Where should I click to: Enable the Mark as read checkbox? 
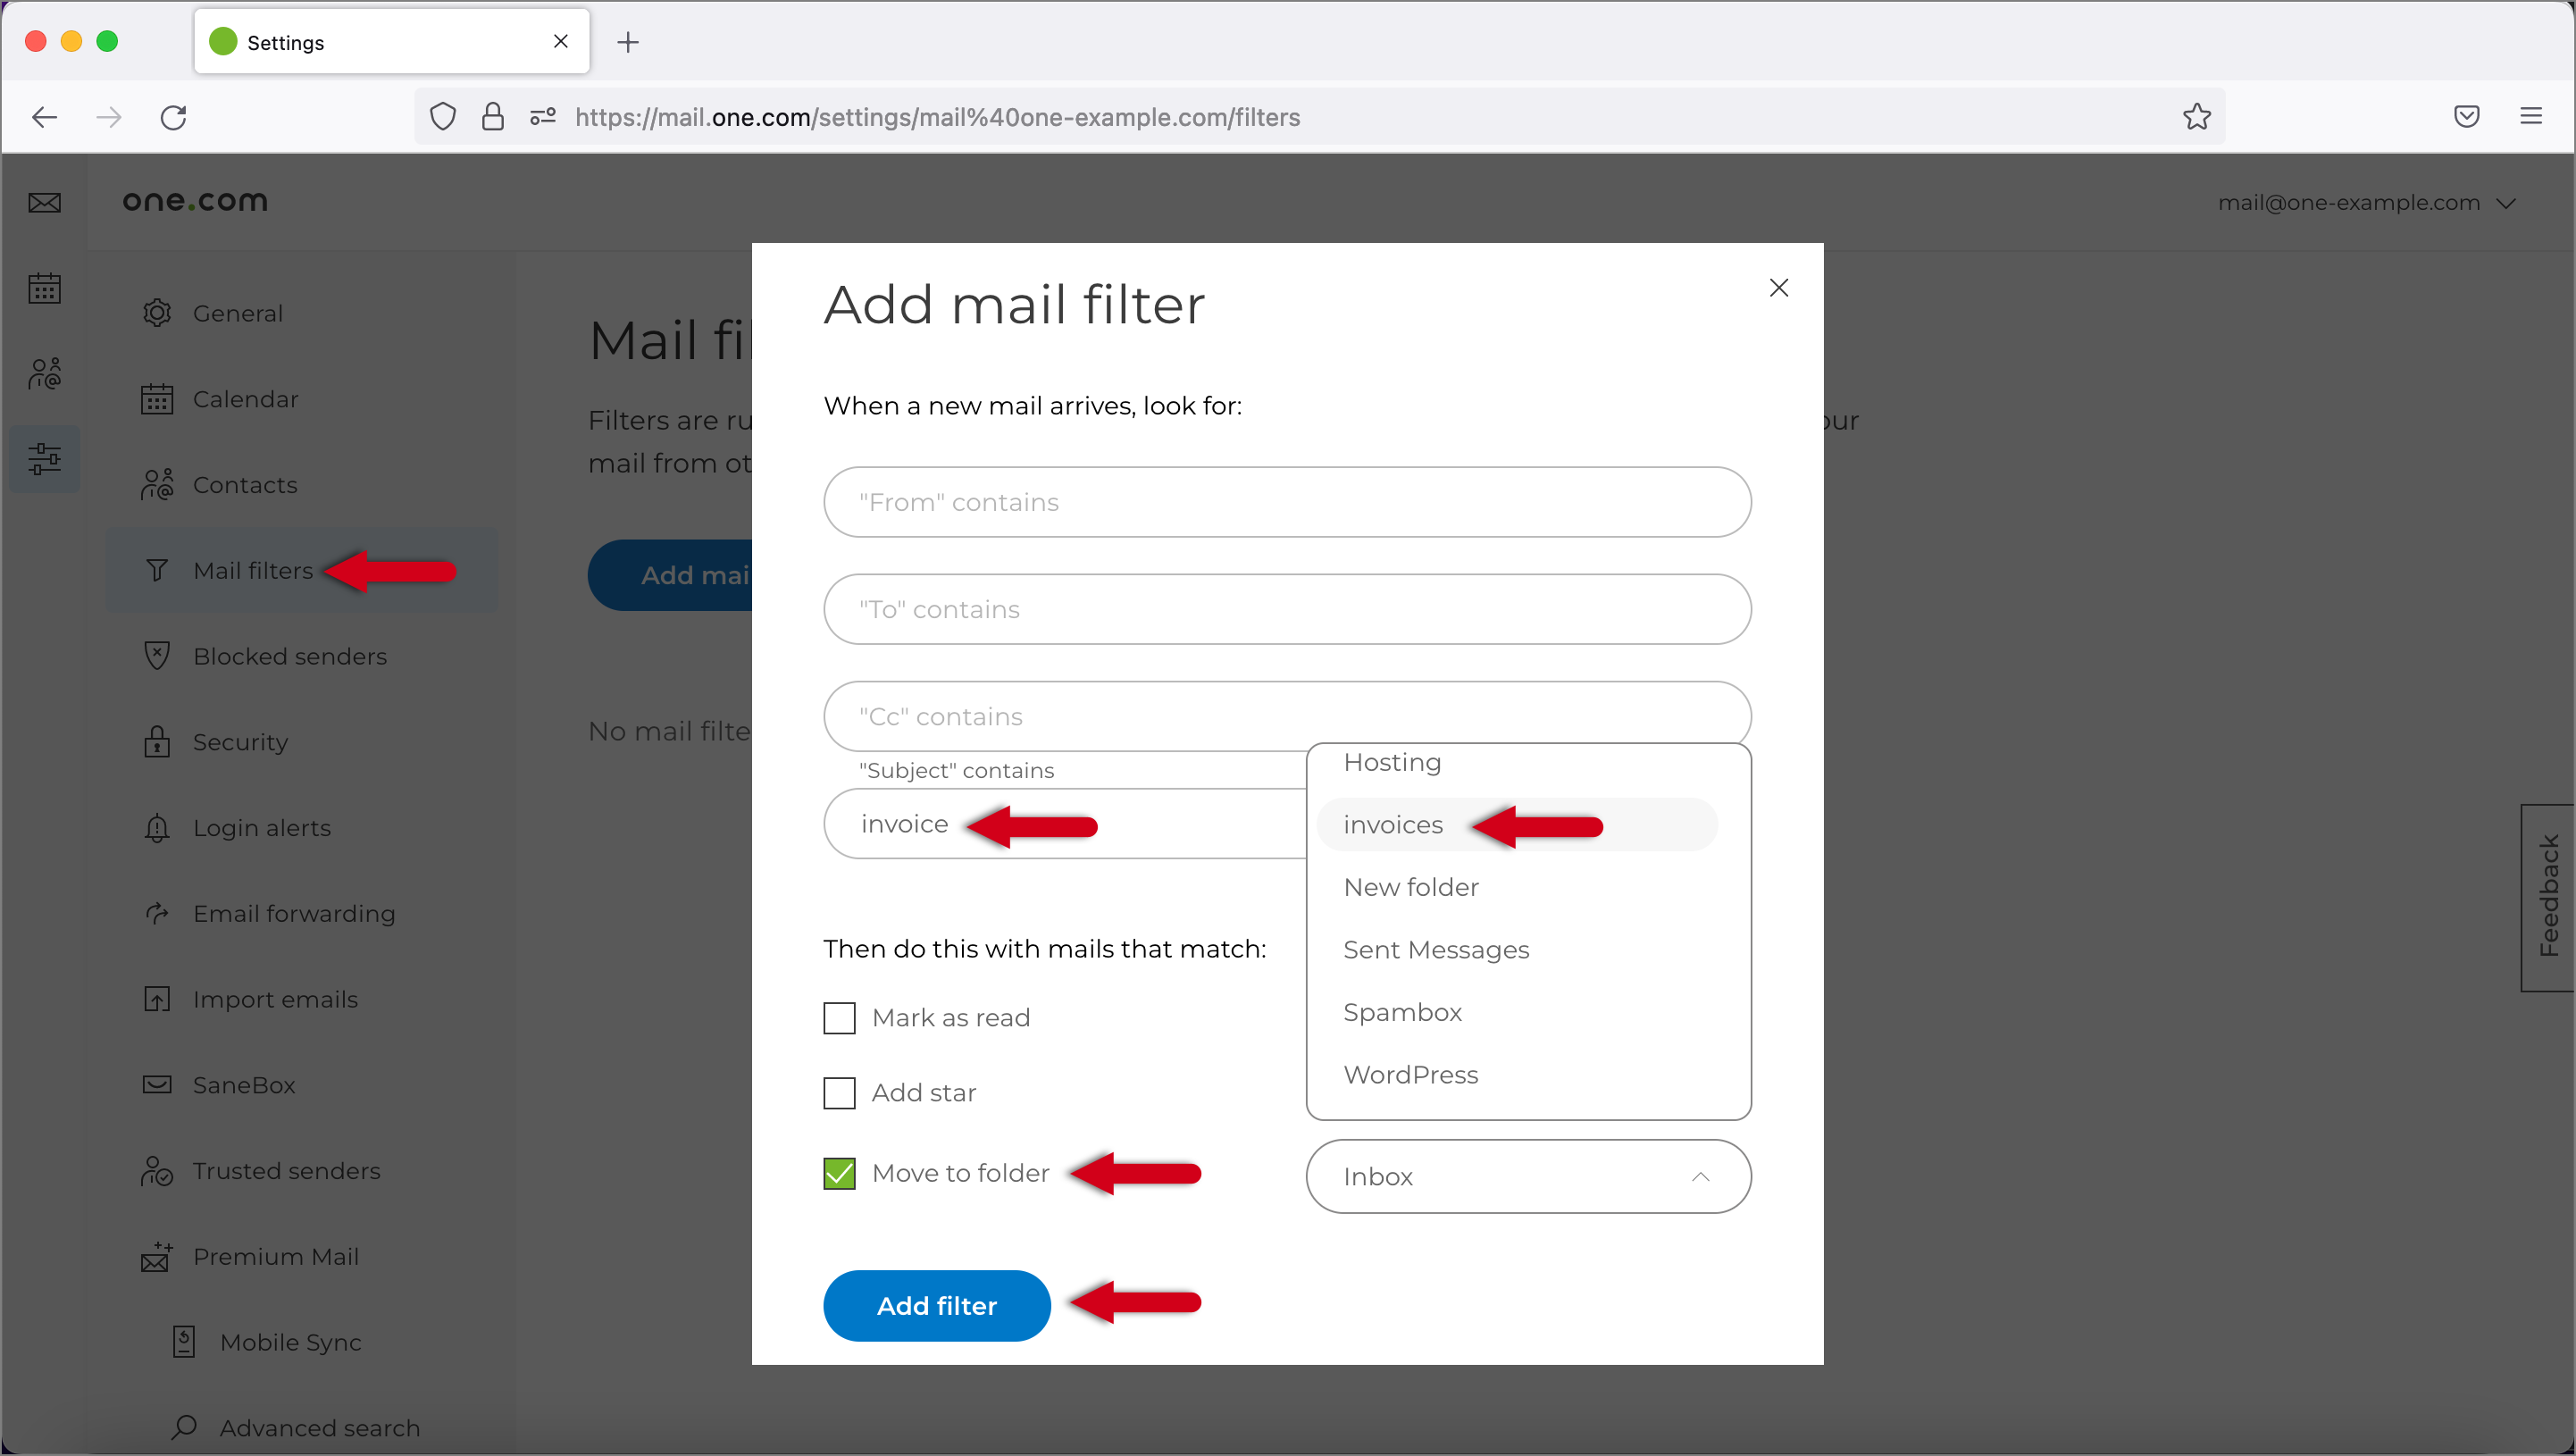pos(839,1017)
